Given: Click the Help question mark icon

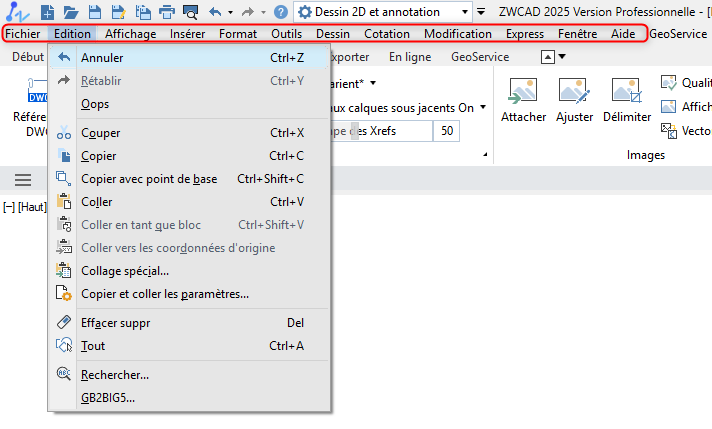Looking at the screenshot, I should (281, 12).
